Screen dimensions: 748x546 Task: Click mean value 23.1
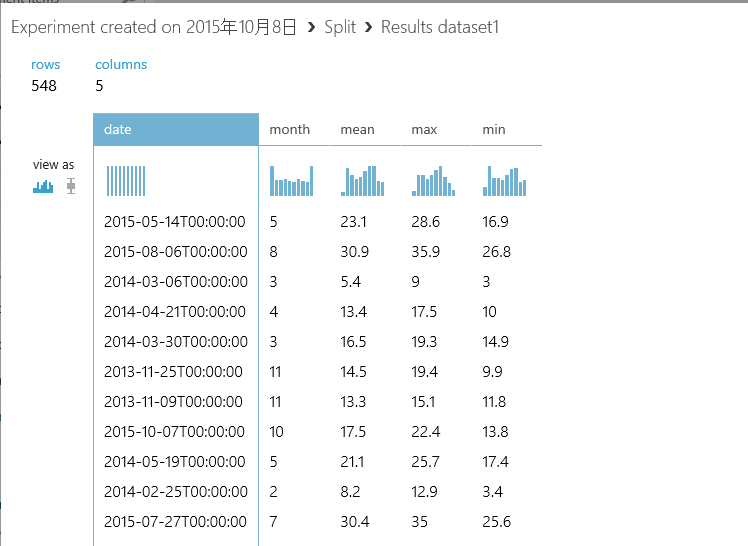[353, 222]
